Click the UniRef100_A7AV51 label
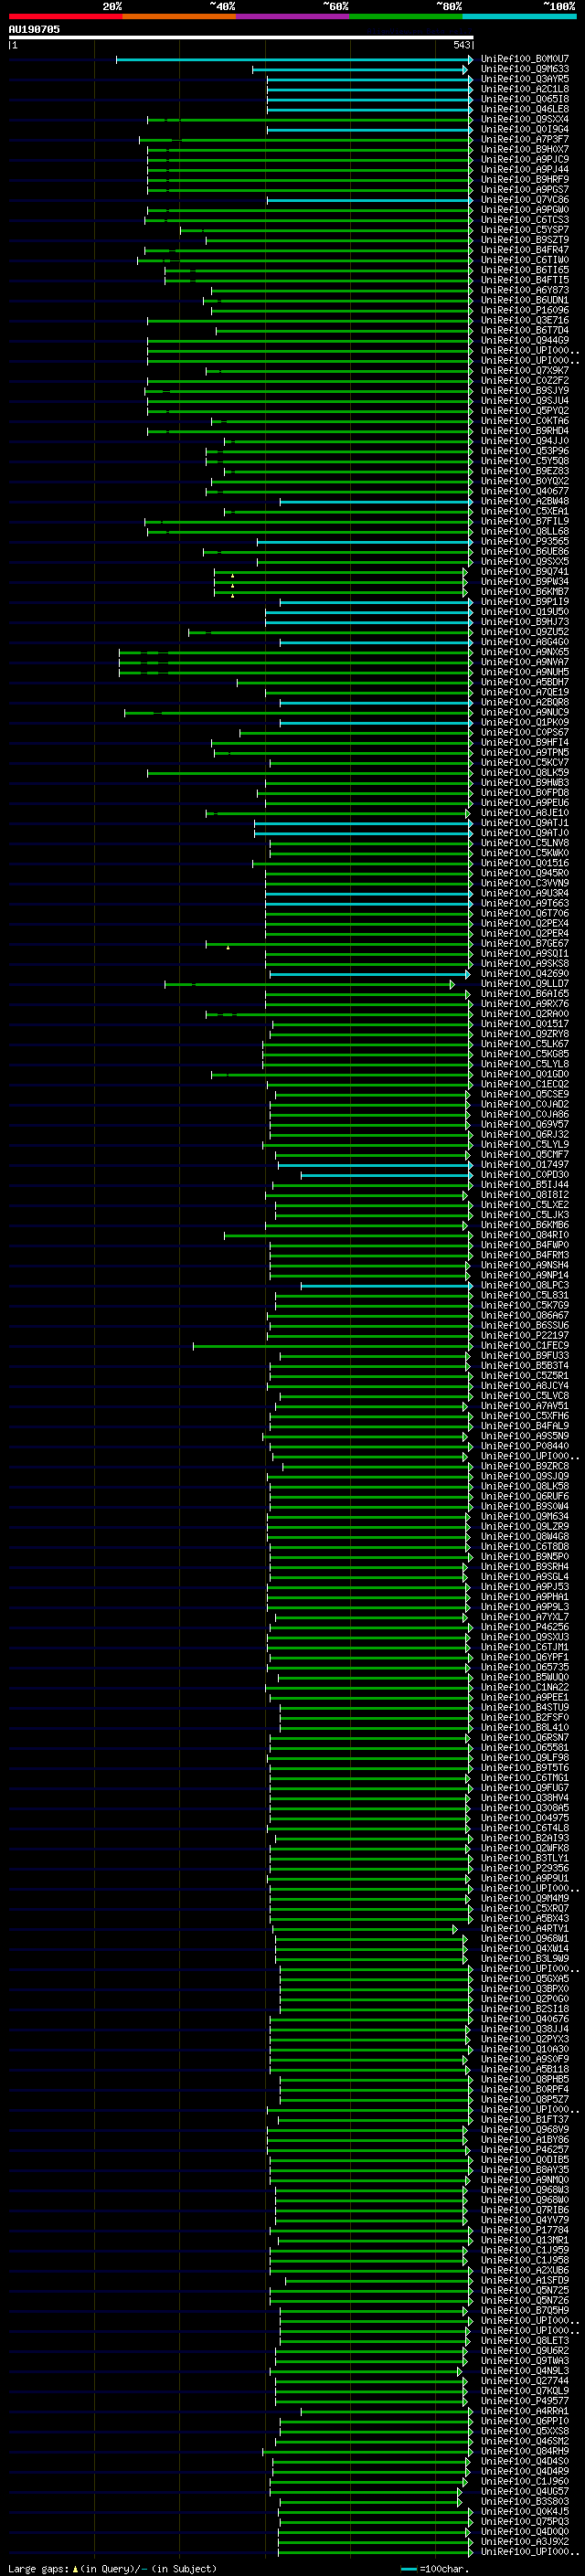This screenshot has height=2576, width=585. [x=525, y=1407]
